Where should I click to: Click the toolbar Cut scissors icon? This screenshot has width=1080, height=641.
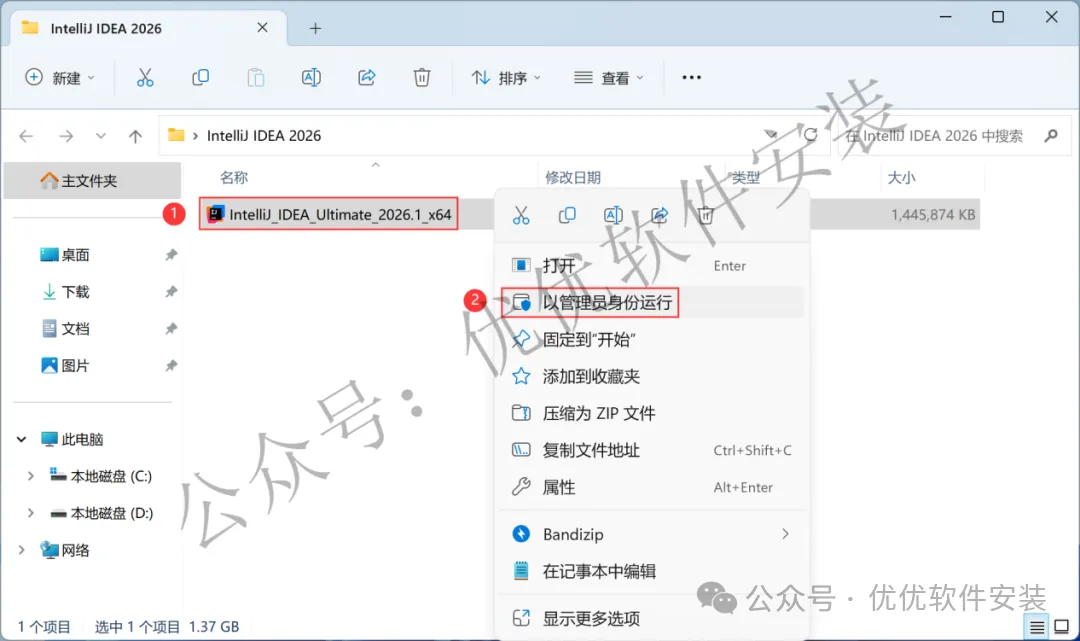click(x=145, y=78)
